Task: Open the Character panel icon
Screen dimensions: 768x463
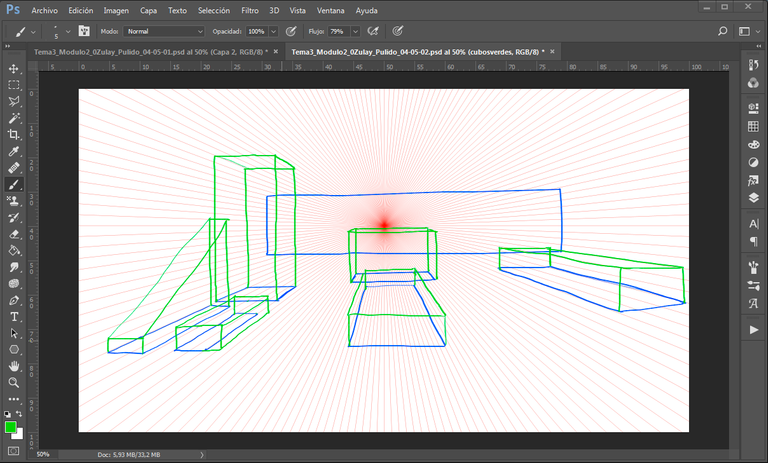Action: [x=754, y=224]
